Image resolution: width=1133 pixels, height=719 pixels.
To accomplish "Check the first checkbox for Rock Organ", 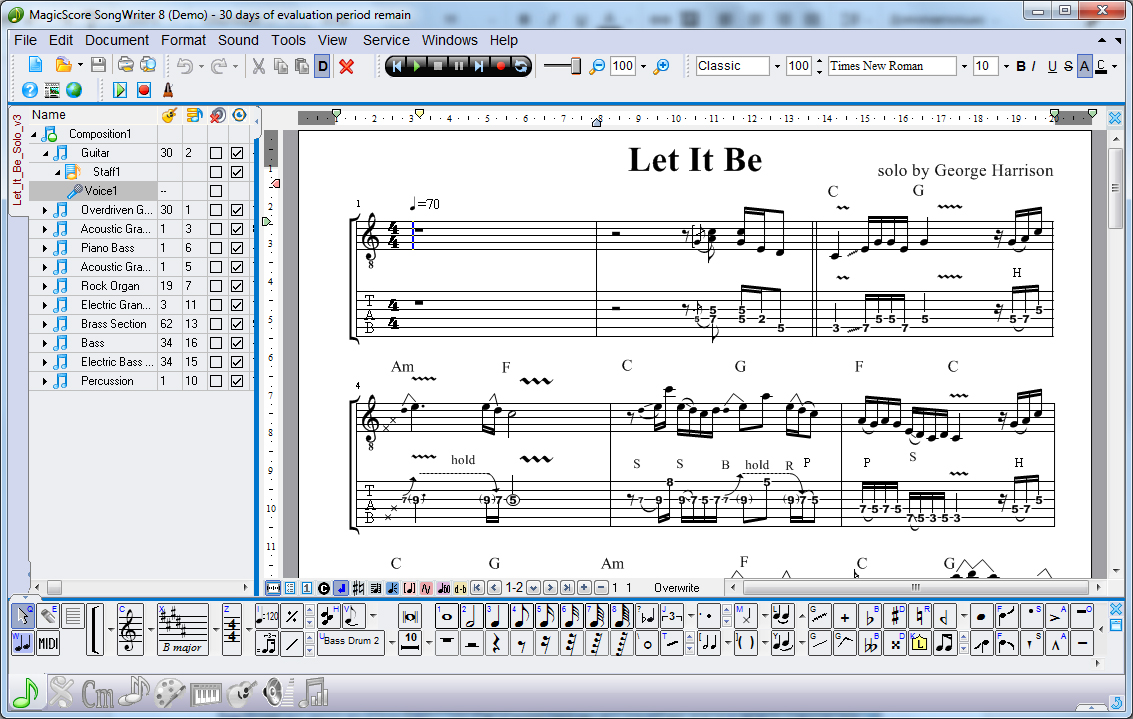I will pyautogui.click(x=215, y=286).
